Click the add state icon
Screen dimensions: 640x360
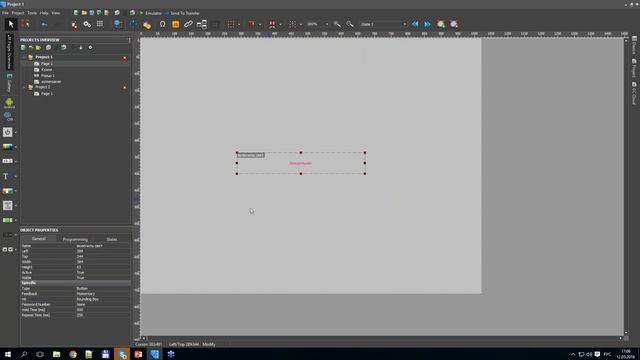(441, 24)
